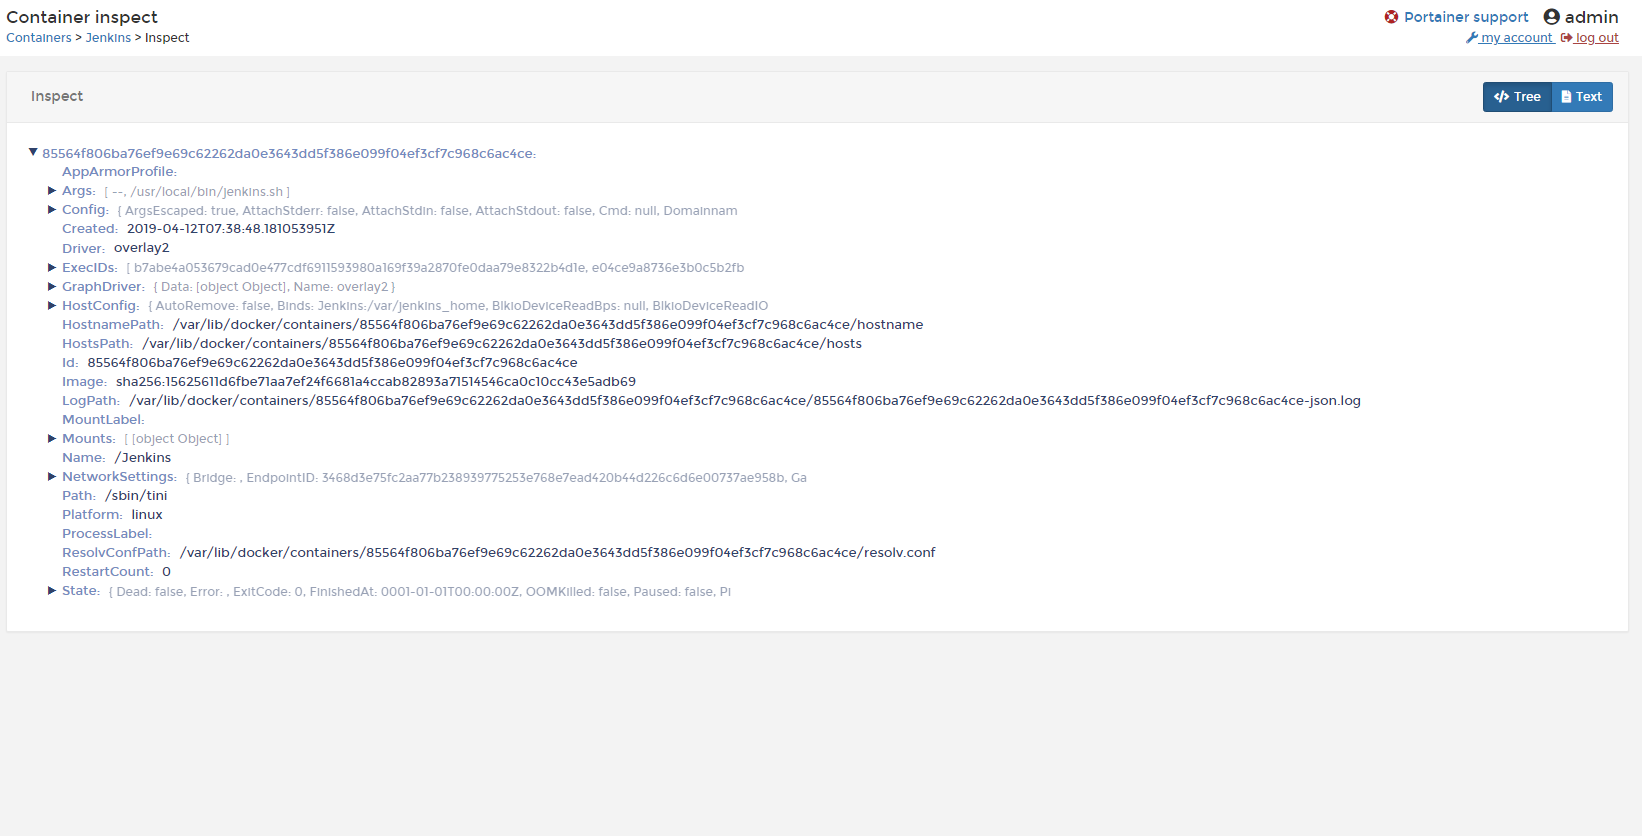1642x836 pixels.
Task: Collapse the root container ID node
Action: click(x=33, y=152)
